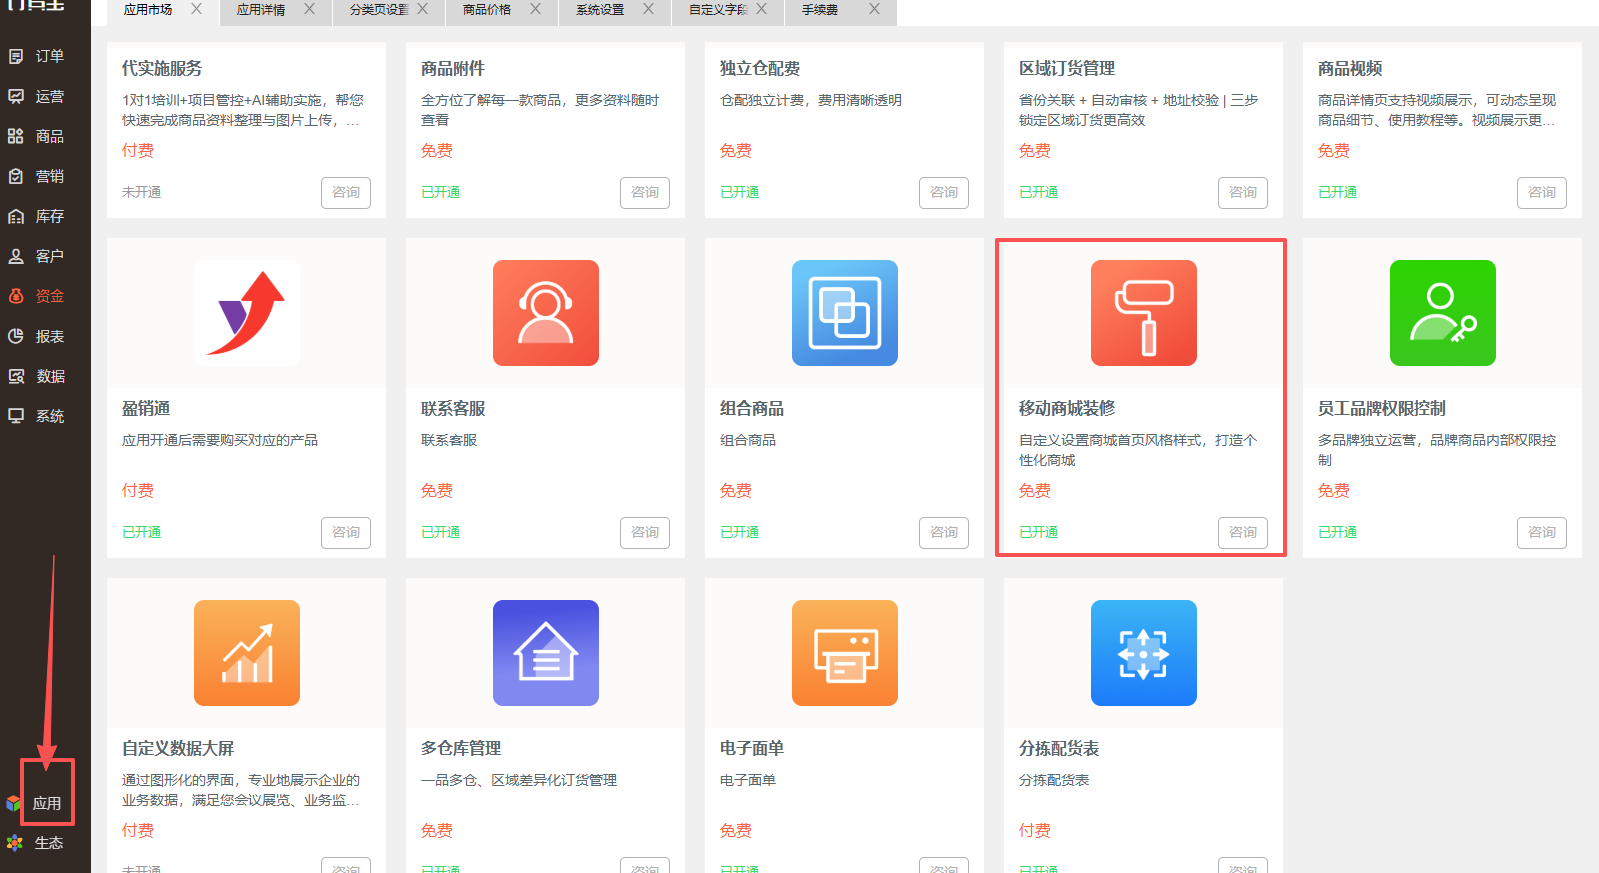The height and width of the screenshot is (873, 1599).
Task: Click 咨询 on the 代实施服务 card
Action: (x=346, y=192)
